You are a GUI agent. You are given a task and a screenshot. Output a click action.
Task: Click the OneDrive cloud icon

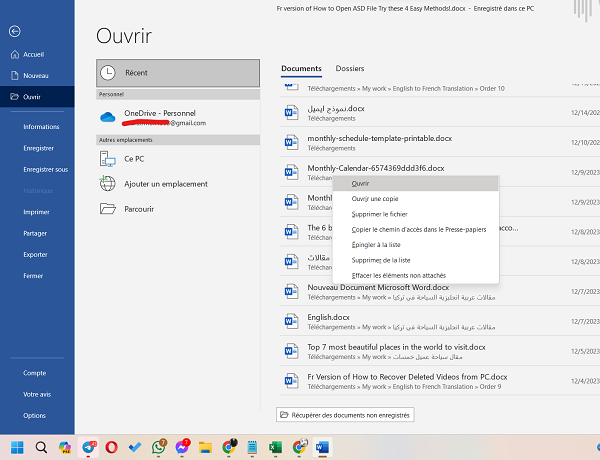[108, 117]
